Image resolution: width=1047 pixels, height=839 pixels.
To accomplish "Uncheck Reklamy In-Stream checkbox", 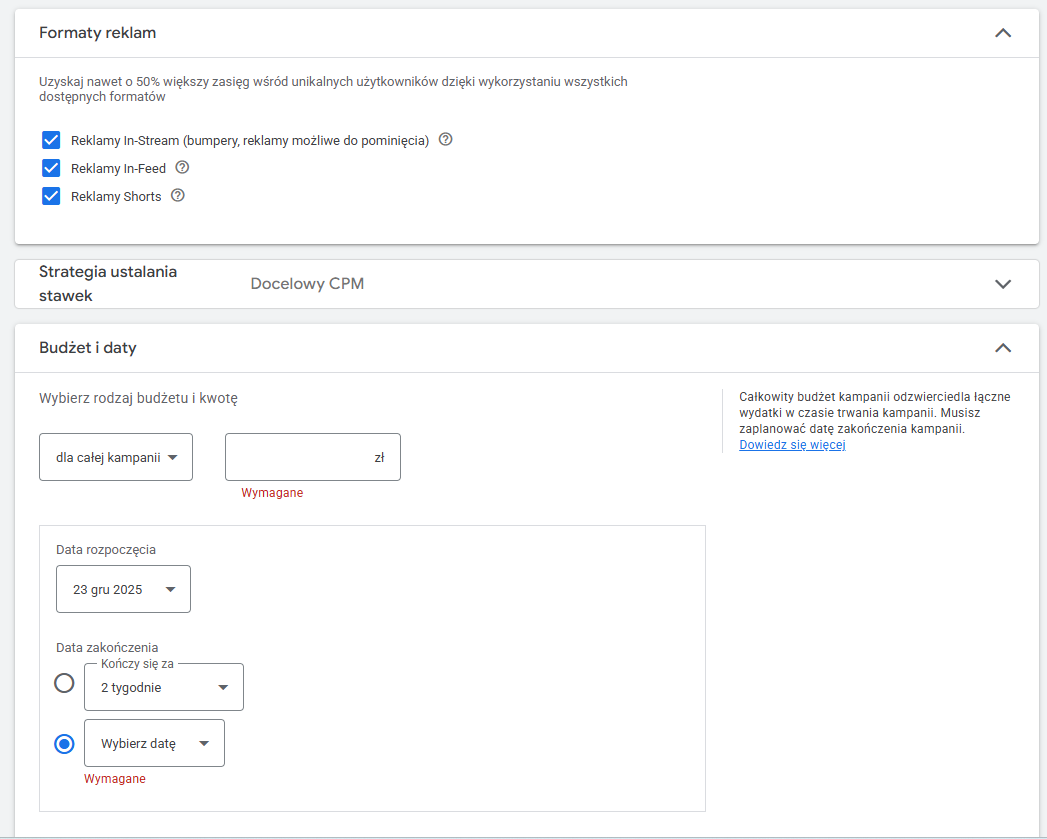I will coord(52,140).
